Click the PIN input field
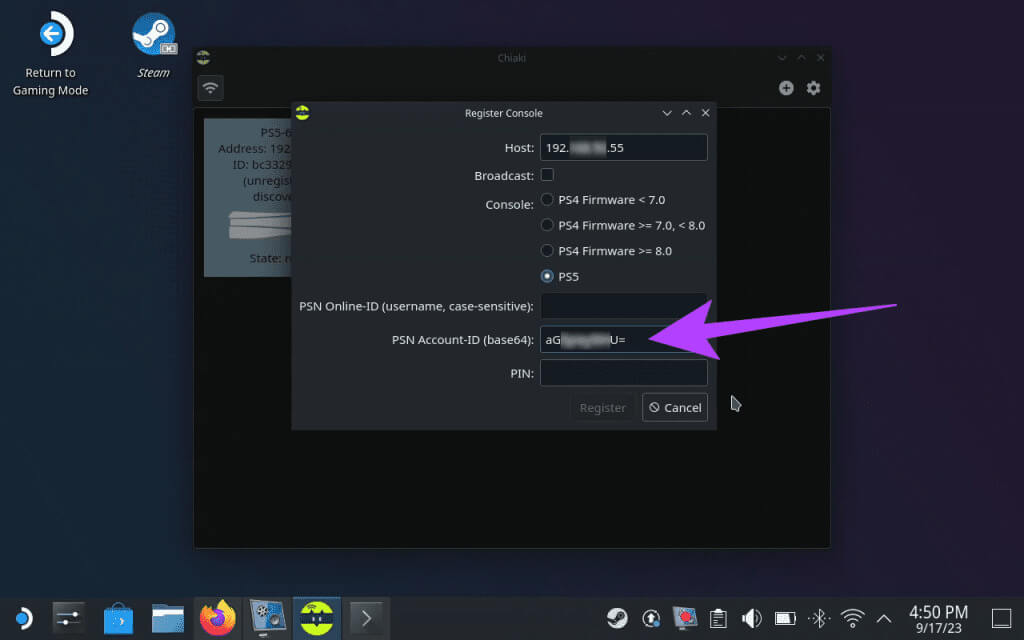The image size is (1024, 640). click(x=624, y=373)
